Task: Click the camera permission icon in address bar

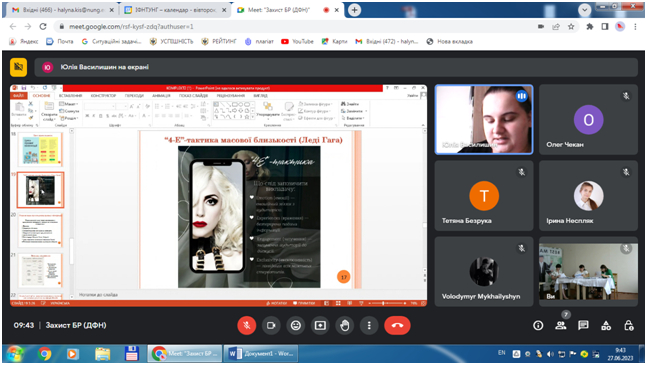Action: coord(541,26)
